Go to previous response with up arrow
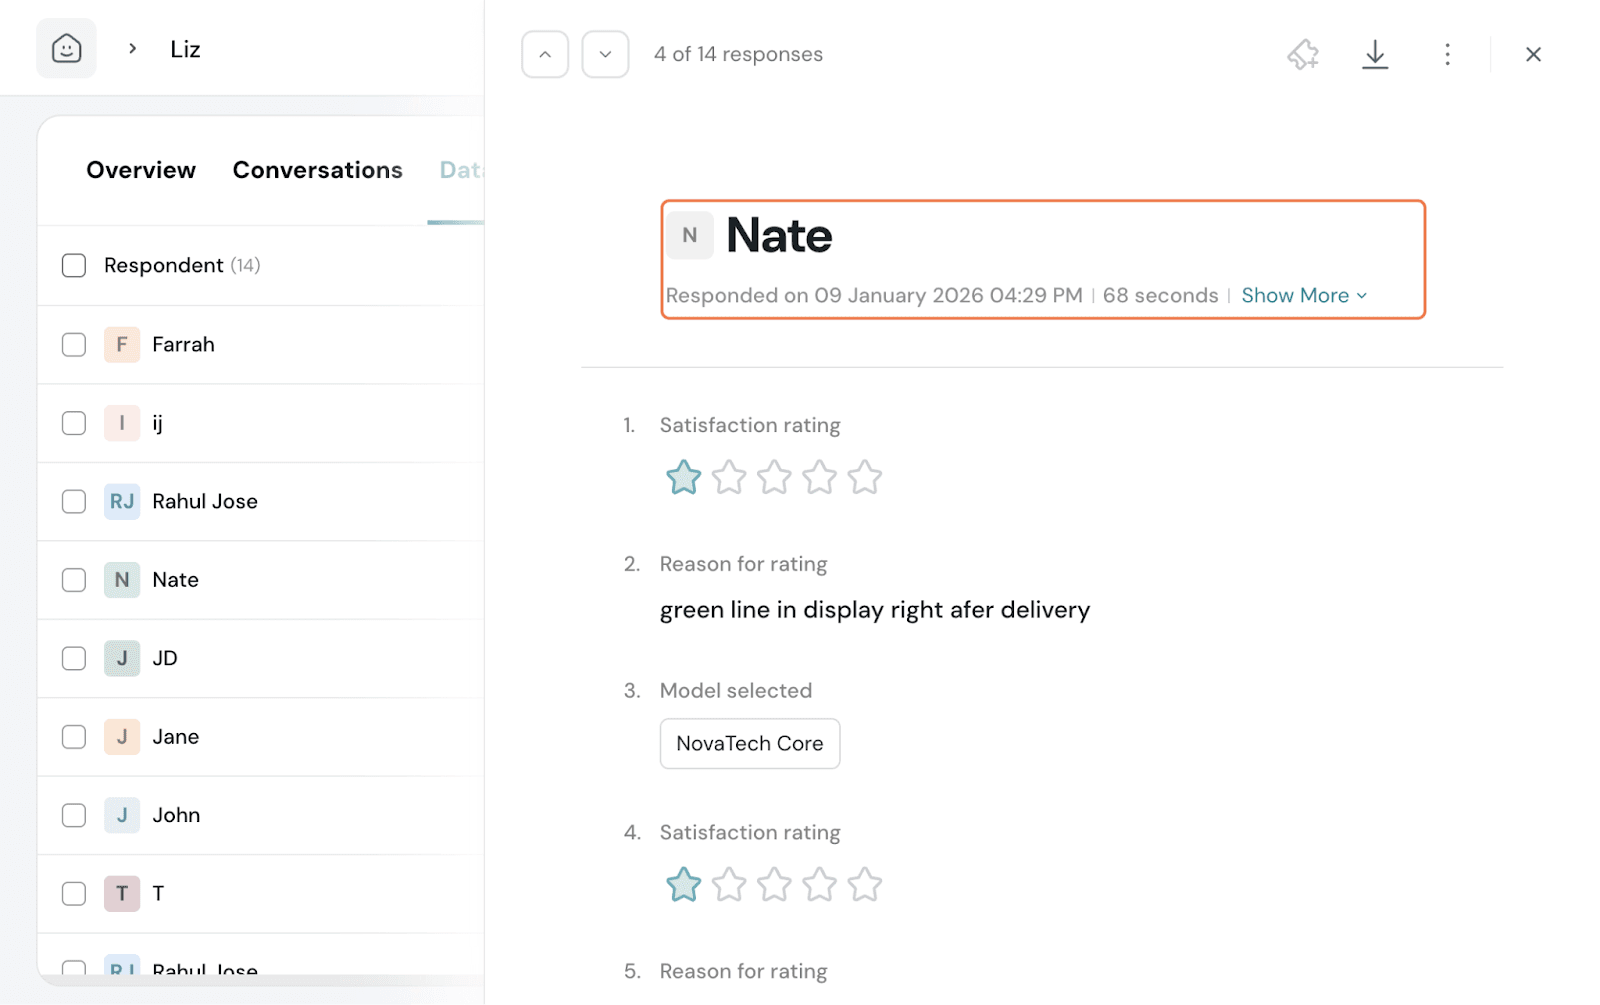 click(545, 54)
